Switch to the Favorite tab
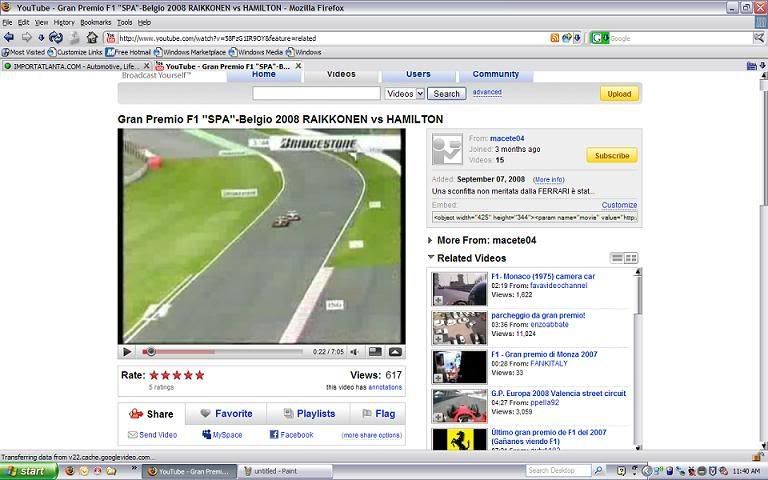Screen dimensions: 768x480 pos(226,413)
